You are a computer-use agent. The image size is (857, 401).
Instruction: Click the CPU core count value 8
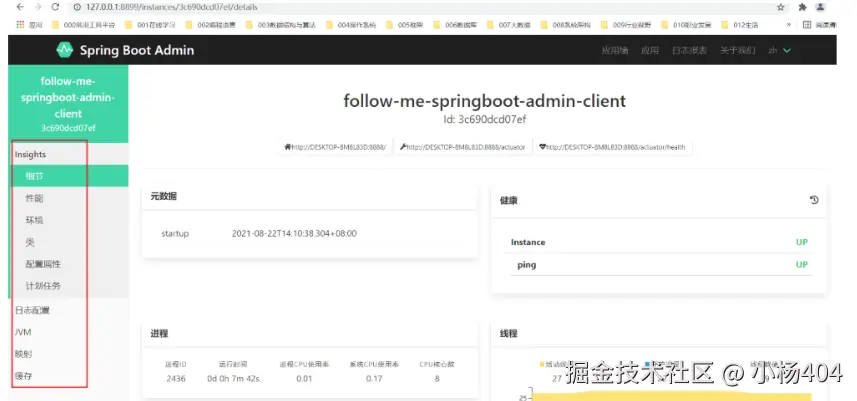coord(437,378)
